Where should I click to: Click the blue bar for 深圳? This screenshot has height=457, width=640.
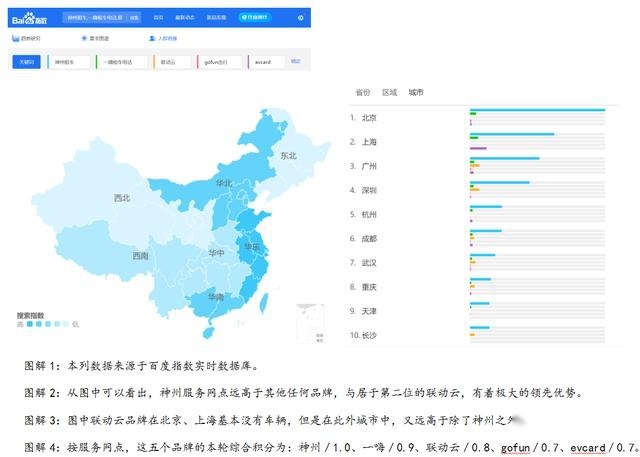click(x=500, y=182)
